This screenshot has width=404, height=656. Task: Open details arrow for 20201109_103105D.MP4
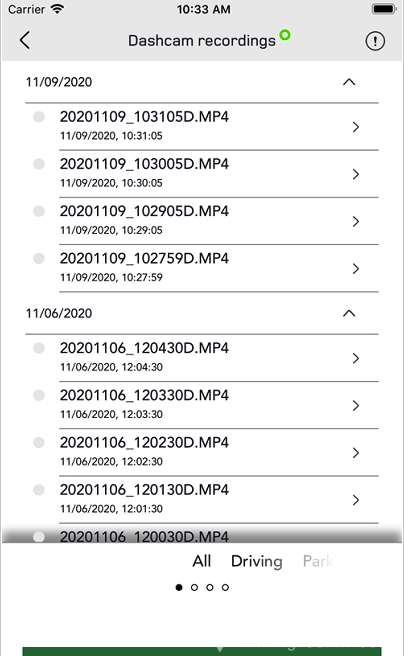coord(355,127)
